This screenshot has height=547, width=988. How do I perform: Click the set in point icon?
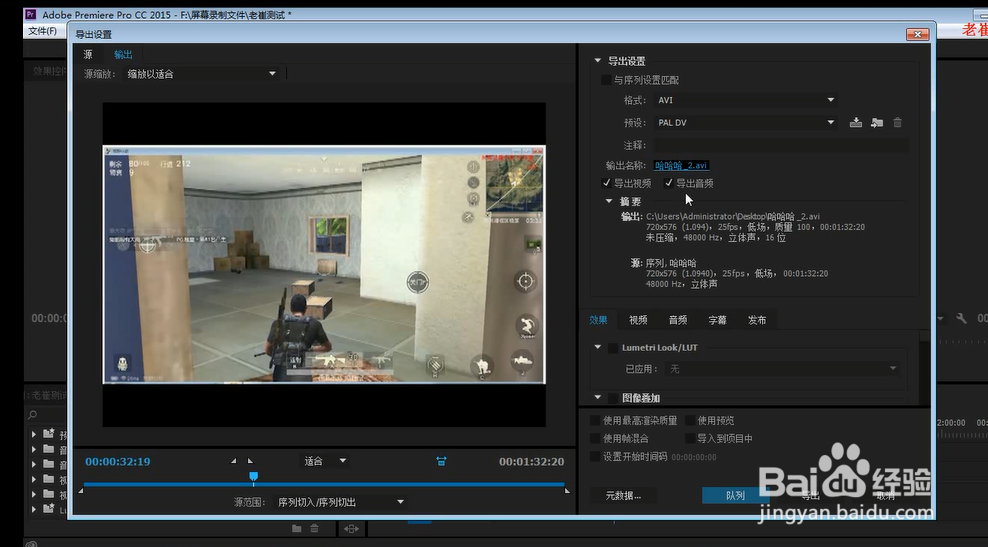[234, 461]
